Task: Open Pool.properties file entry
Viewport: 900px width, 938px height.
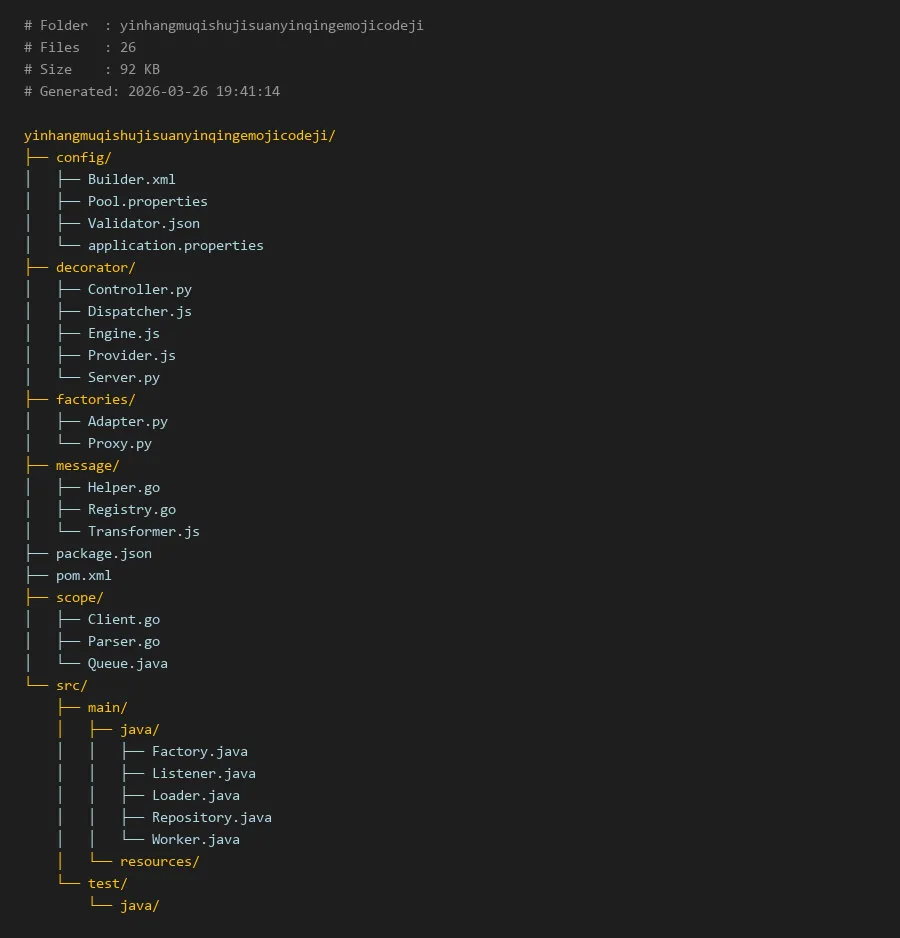Action: 147,201
